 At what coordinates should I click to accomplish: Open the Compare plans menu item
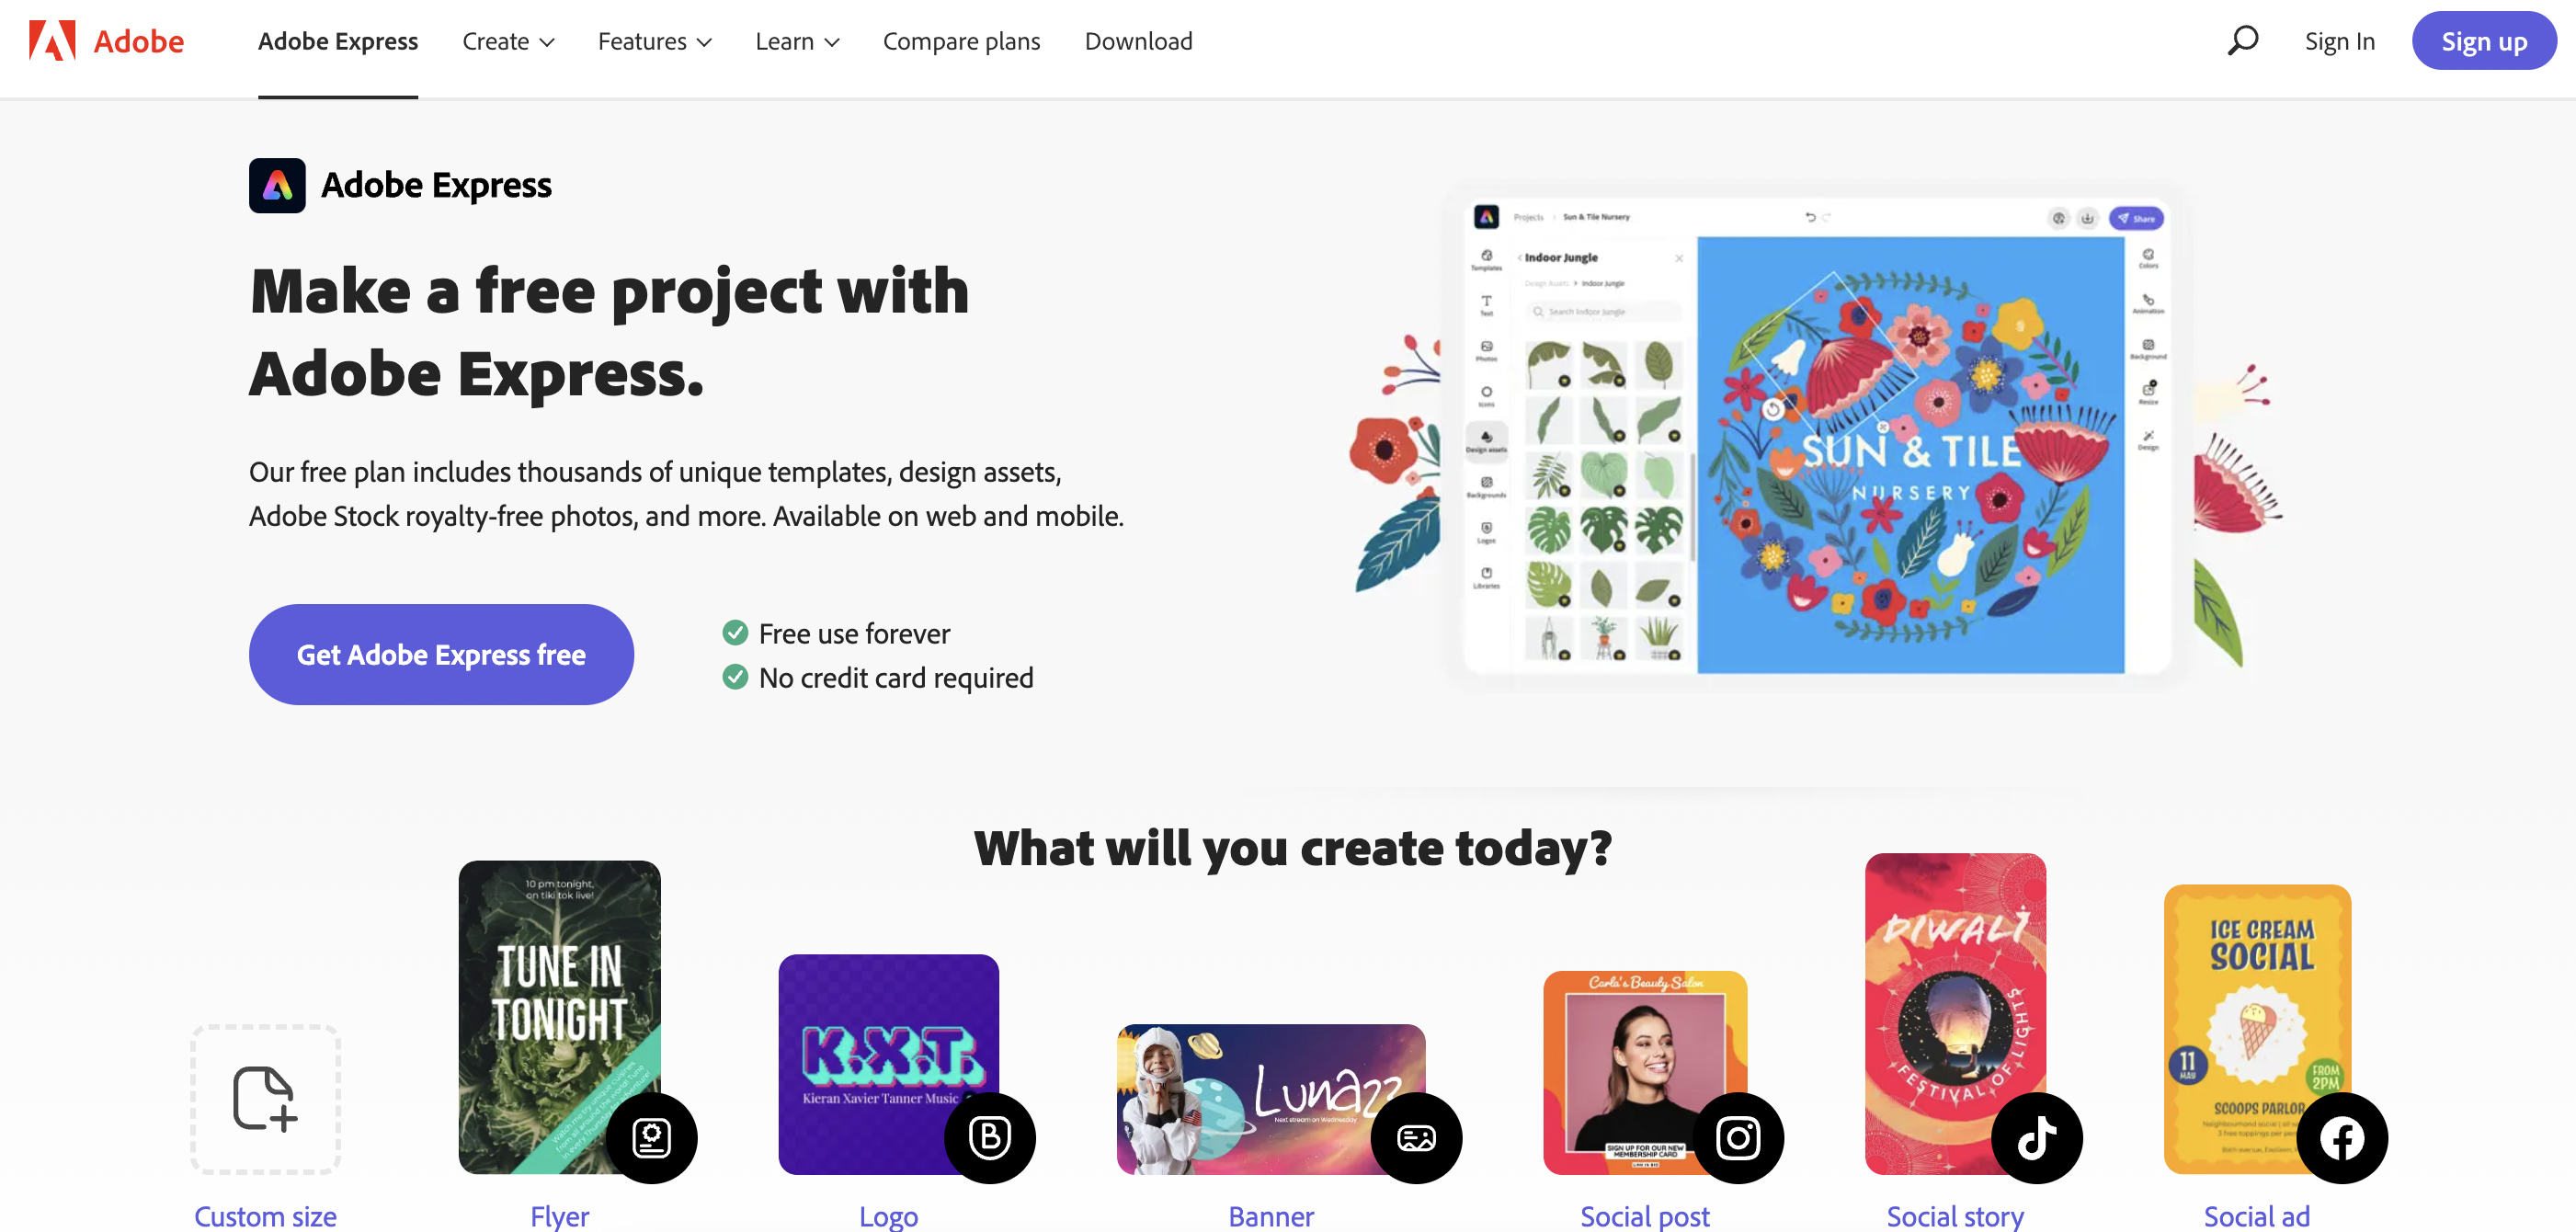[961, 40]
